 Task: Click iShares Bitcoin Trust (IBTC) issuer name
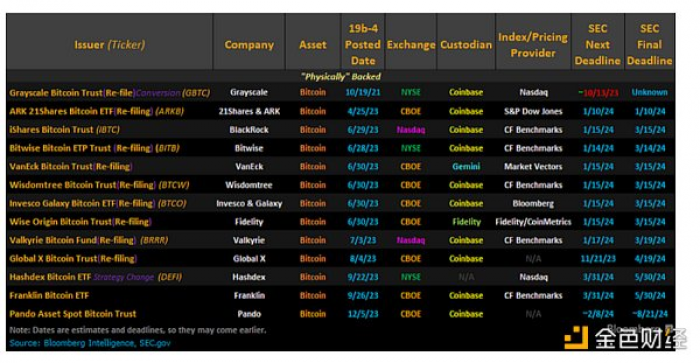coord(64,130)
